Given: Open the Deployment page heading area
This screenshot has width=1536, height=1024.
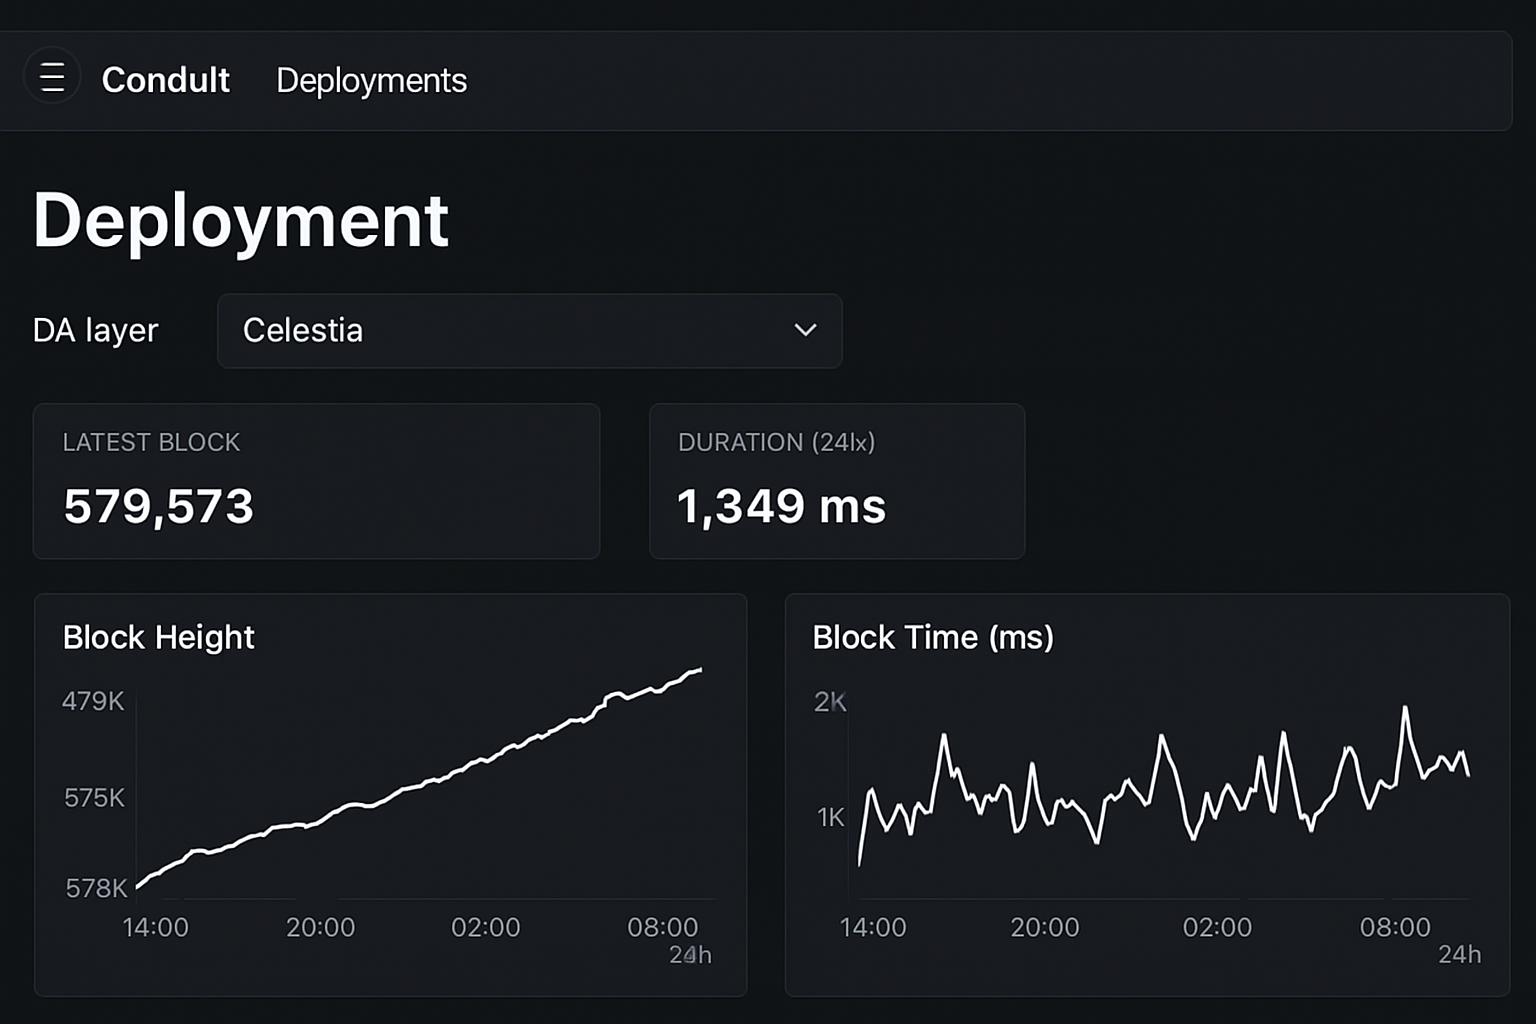Looking at the screenshot, I should (x=240, y=219).
